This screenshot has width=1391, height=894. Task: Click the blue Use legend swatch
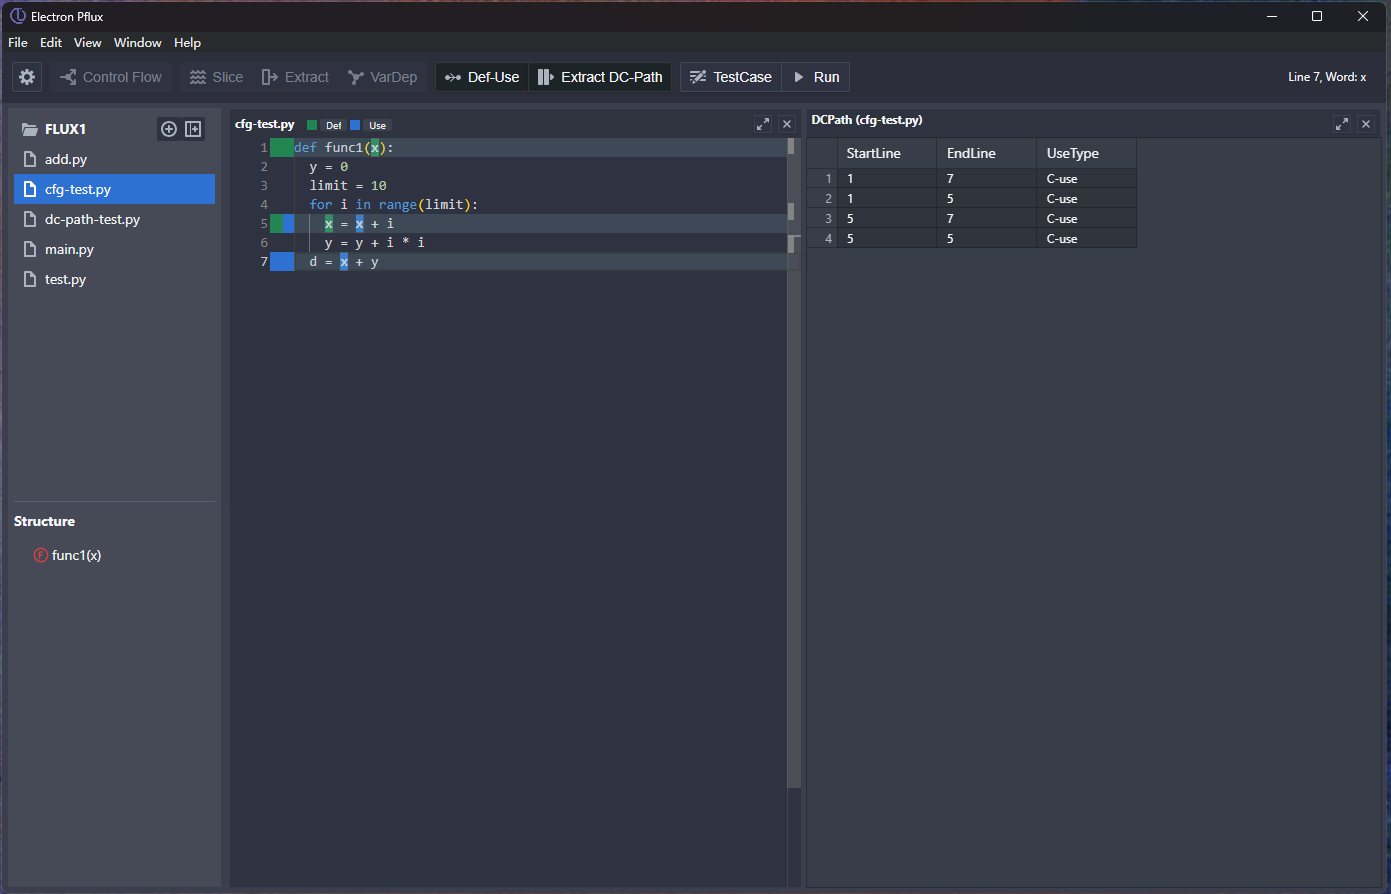click(x=355, y=125)
